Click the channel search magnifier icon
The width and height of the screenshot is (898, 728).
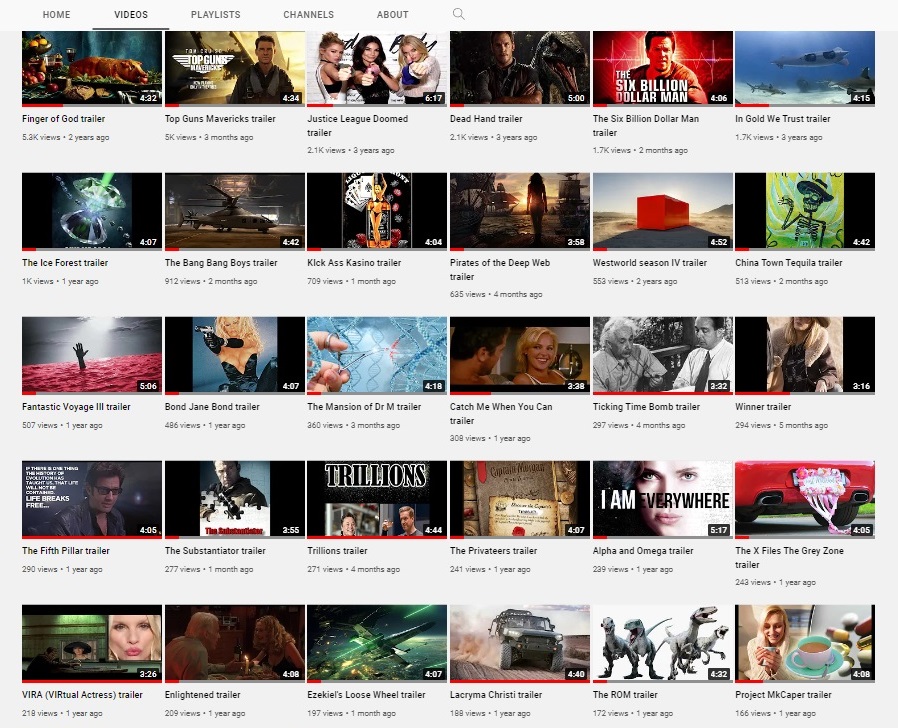click(459, 14)
